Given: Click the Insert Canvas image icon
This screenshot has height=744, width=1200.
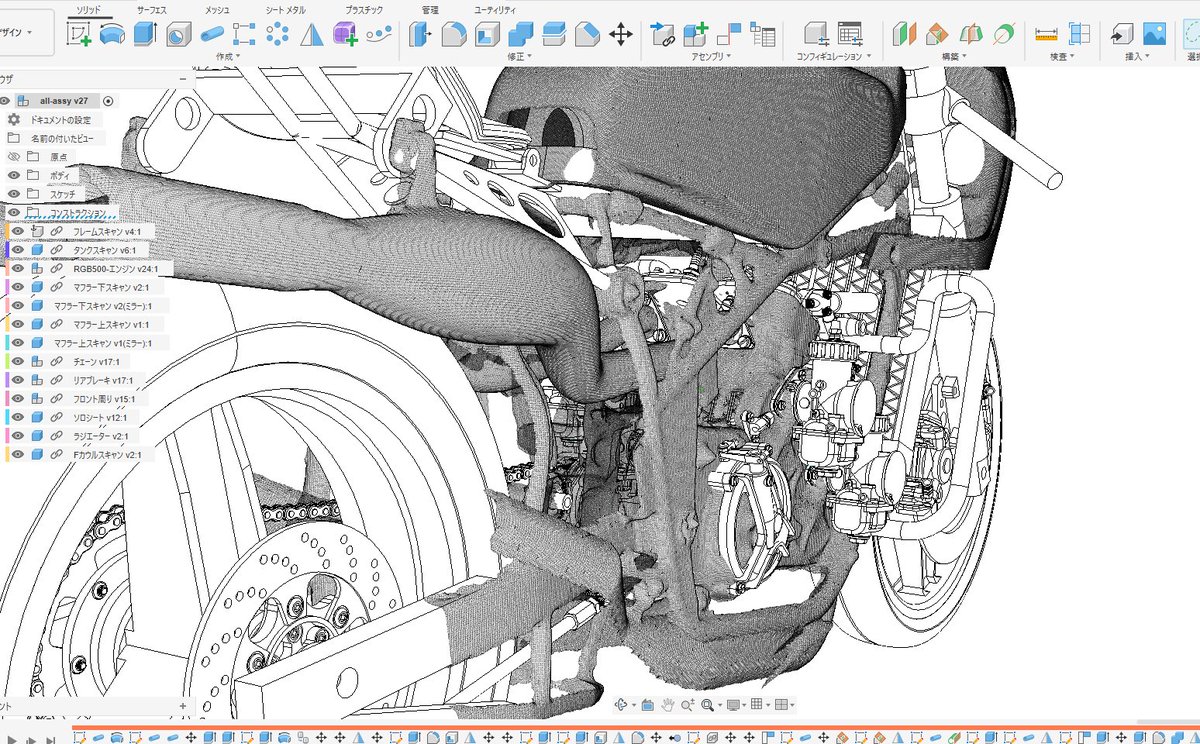Looking at the screenshot, I should (x=1154, y=35).
